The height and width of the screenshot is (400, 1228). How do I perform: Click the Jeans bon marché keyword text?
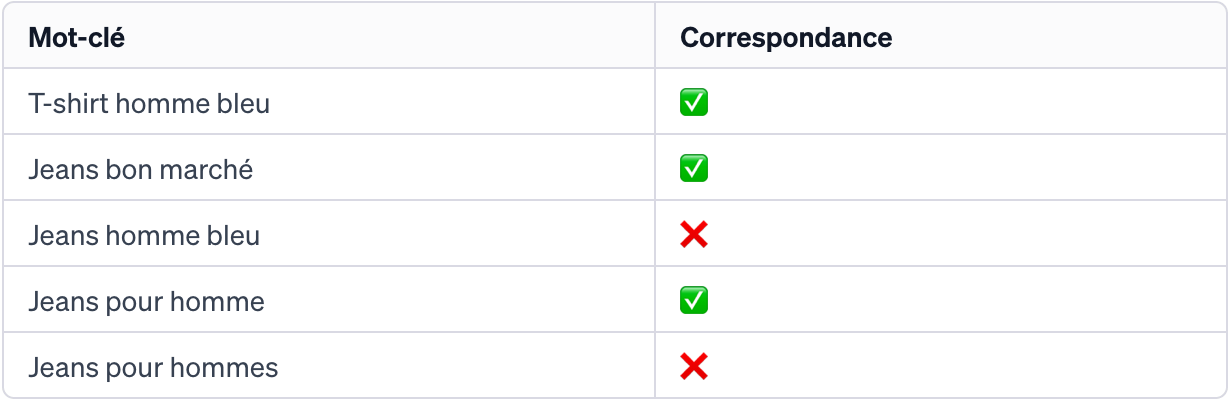click(141, 169)
